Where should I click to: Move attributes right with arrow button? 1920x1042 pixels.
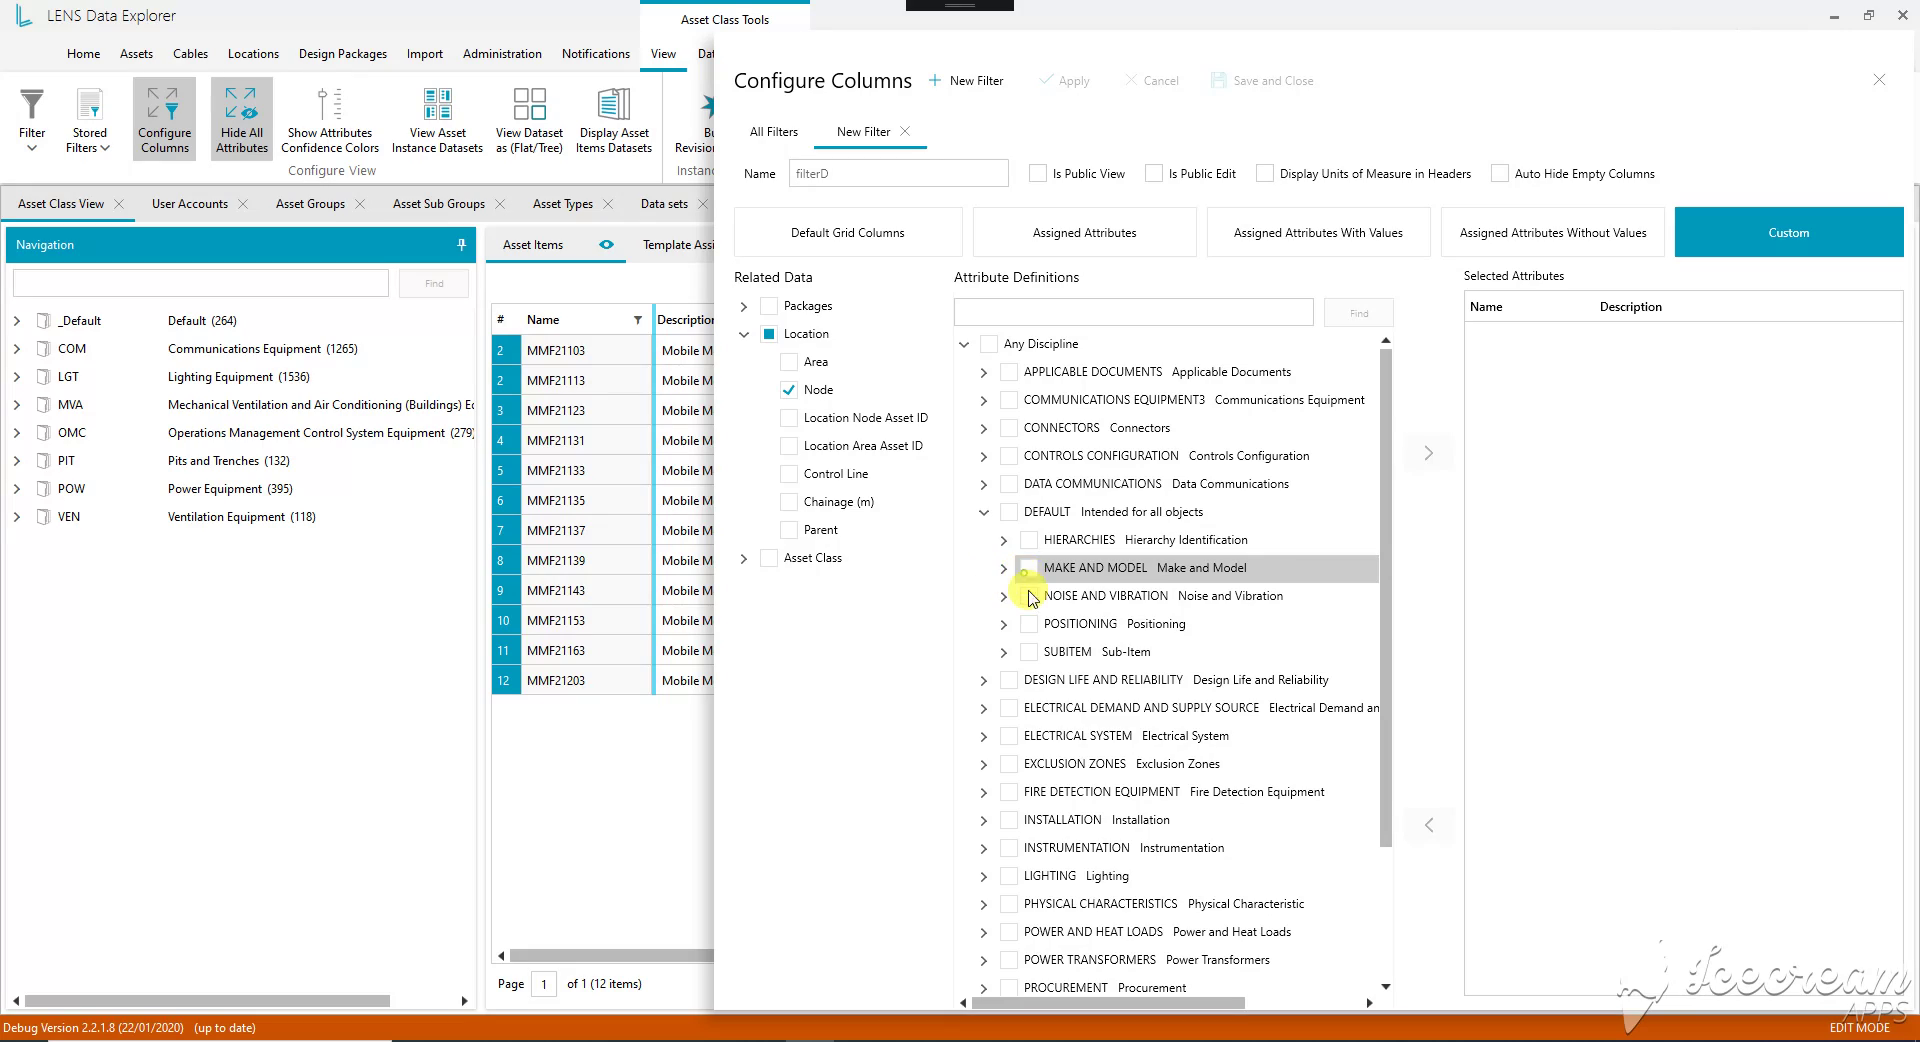pyautogui.click(x=1428, y=454)
